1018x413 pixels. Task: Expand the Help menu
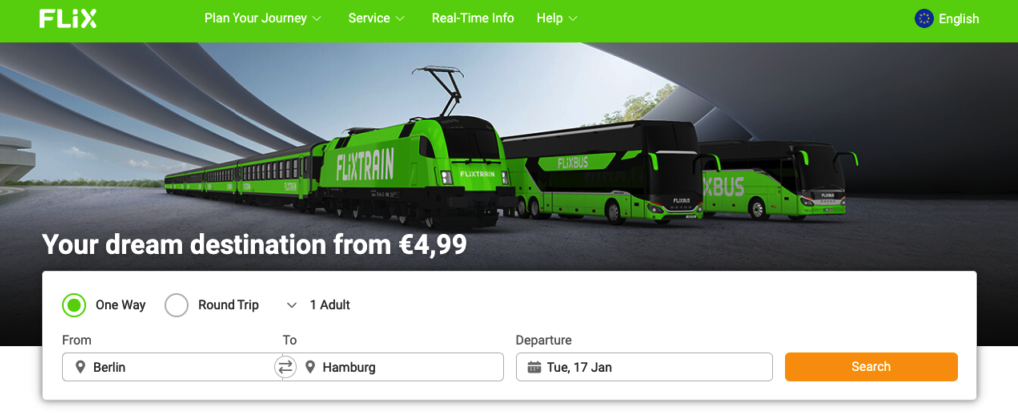[x=556, y=18]
